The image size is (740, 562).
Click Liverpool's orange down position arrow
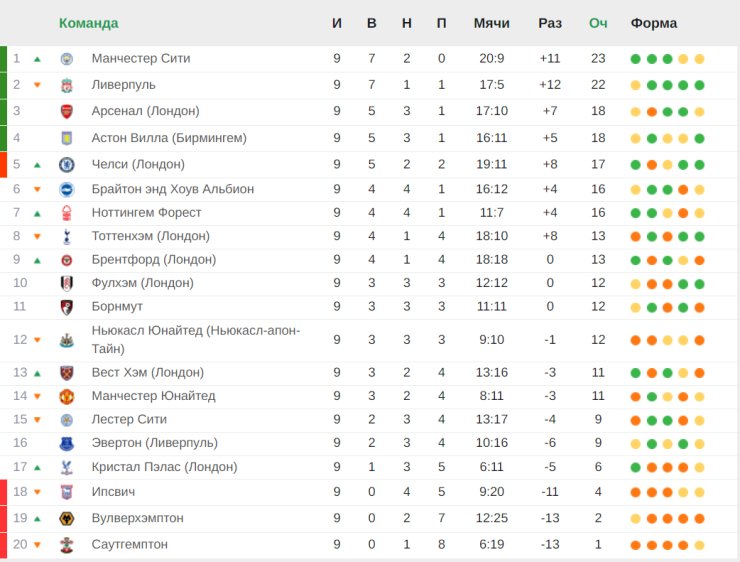point(37,85)
